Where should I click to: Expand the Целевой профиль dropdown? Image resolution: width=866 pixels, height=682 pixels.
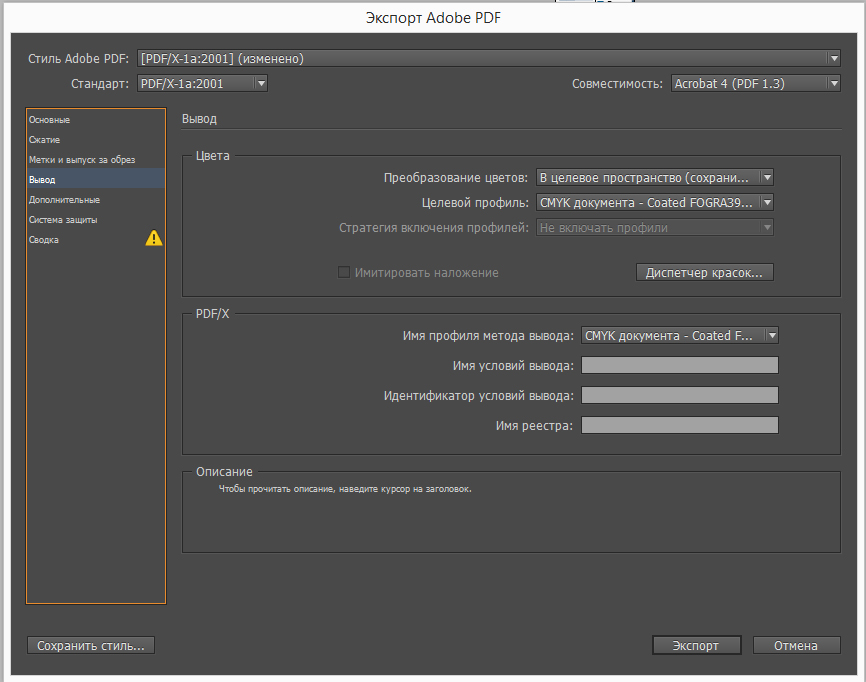[654, 203]
